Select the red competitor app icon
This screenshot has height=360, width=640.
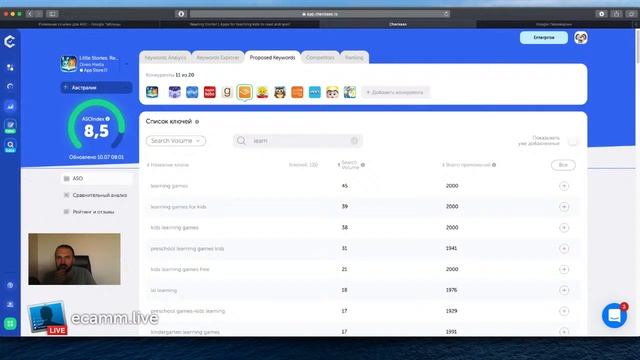tap(209, 92)
